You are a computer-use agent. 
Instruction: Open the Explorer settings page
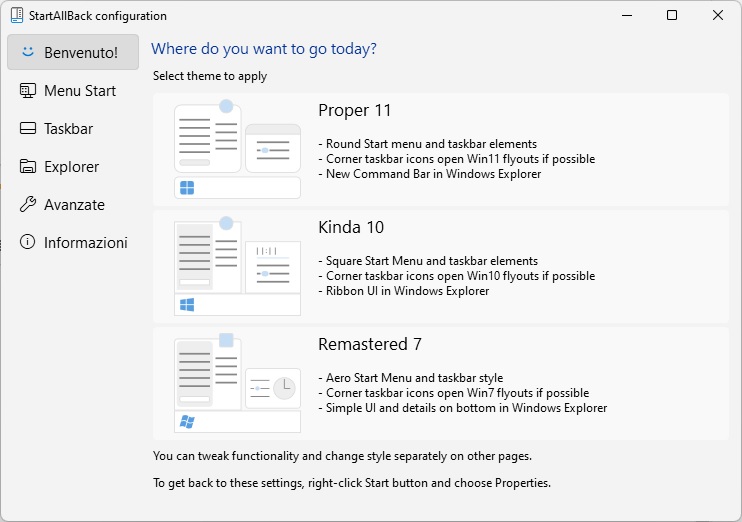(73, 167)
